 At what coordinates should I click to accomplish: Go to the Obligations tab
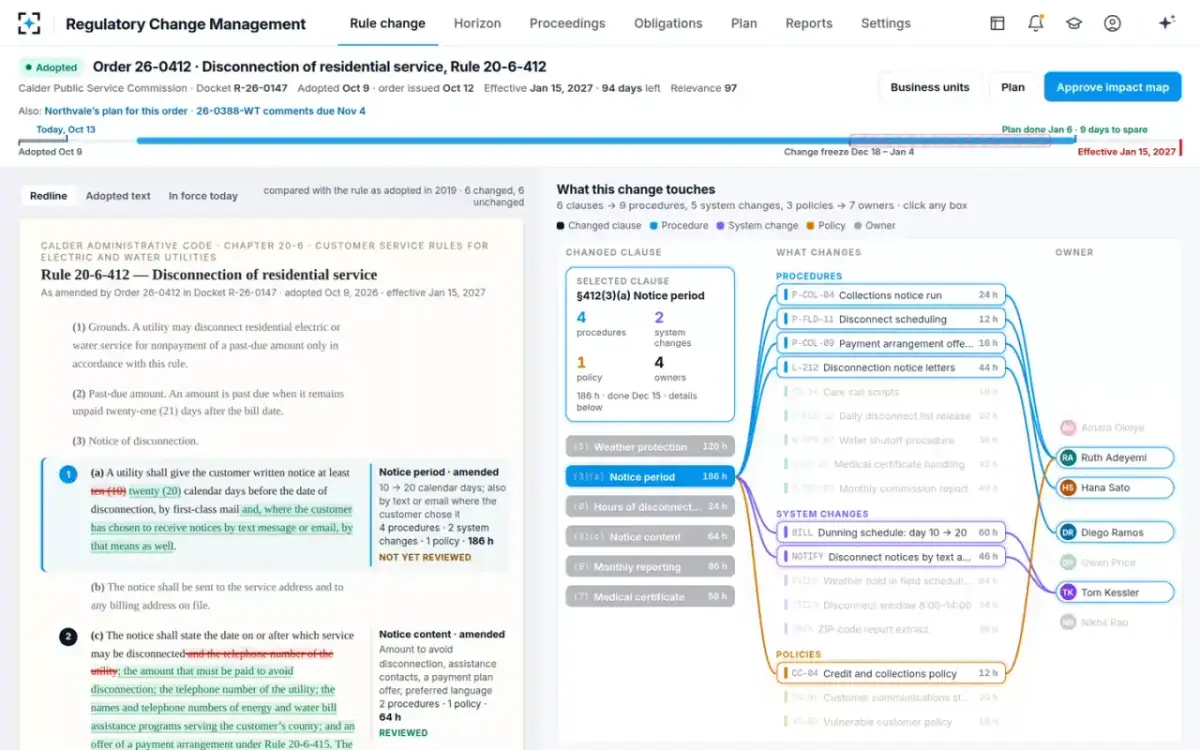[x=668, y=23]
